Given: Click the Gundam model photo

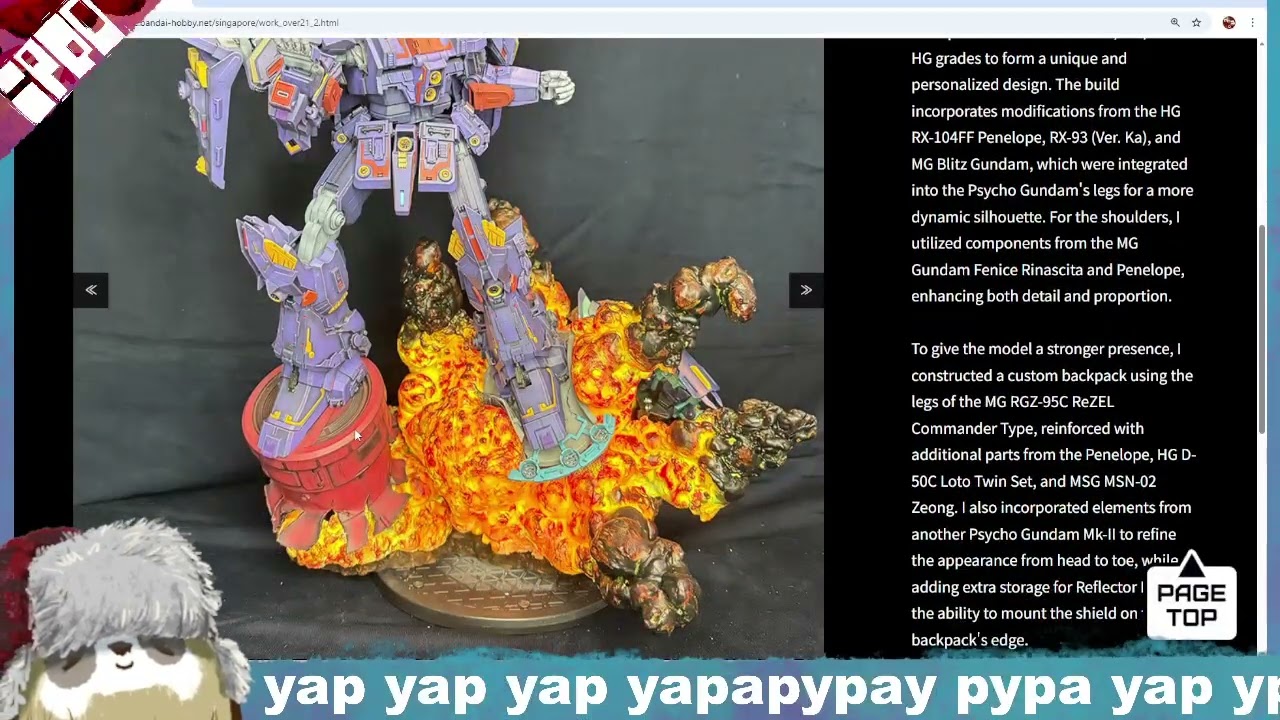Looking at the screenshot, I should click(448, 348).
